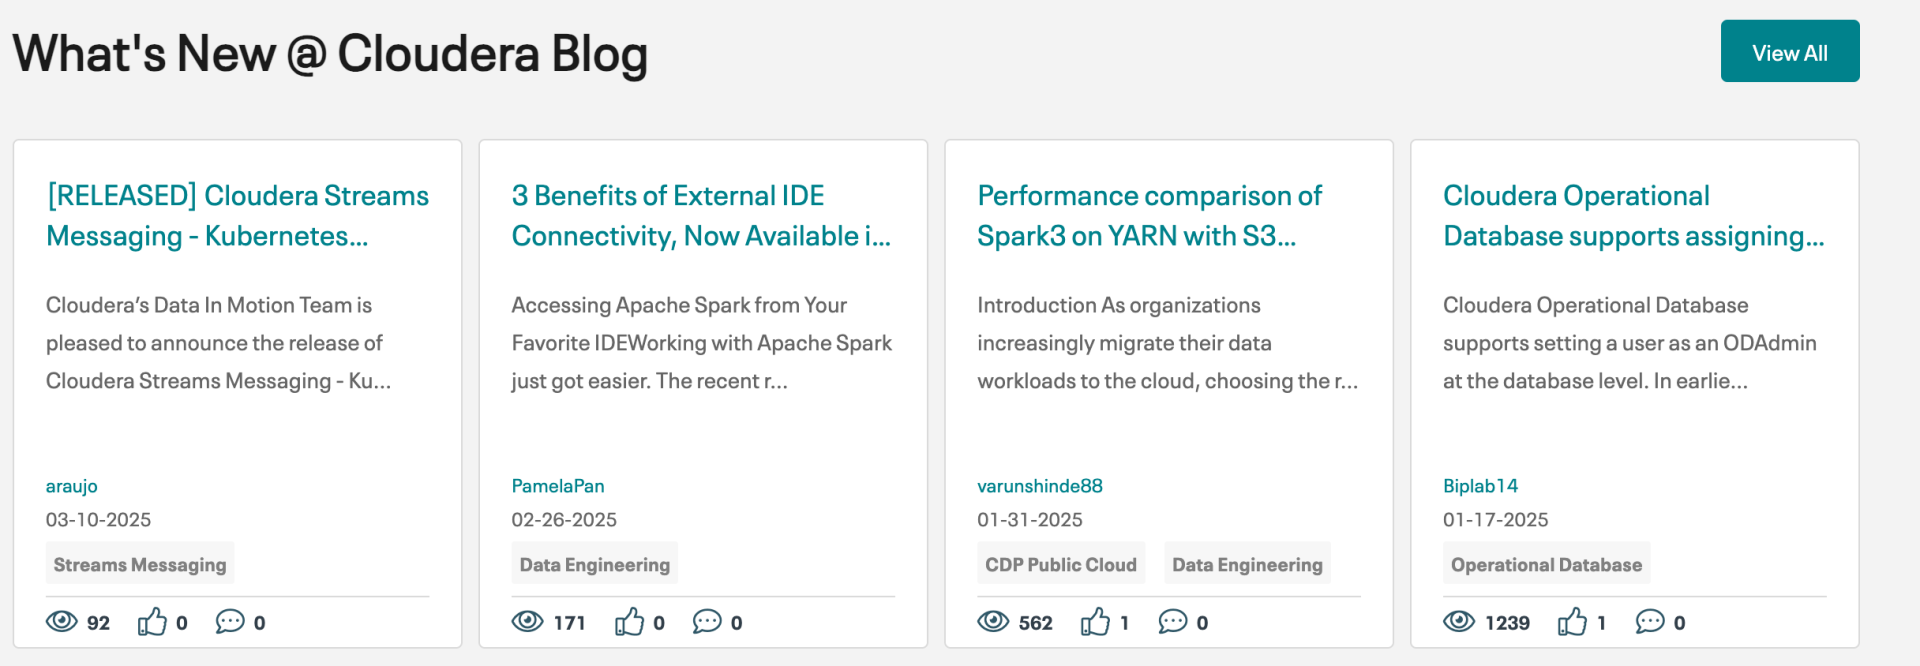Visit author araujo's profile

[72, 486]
